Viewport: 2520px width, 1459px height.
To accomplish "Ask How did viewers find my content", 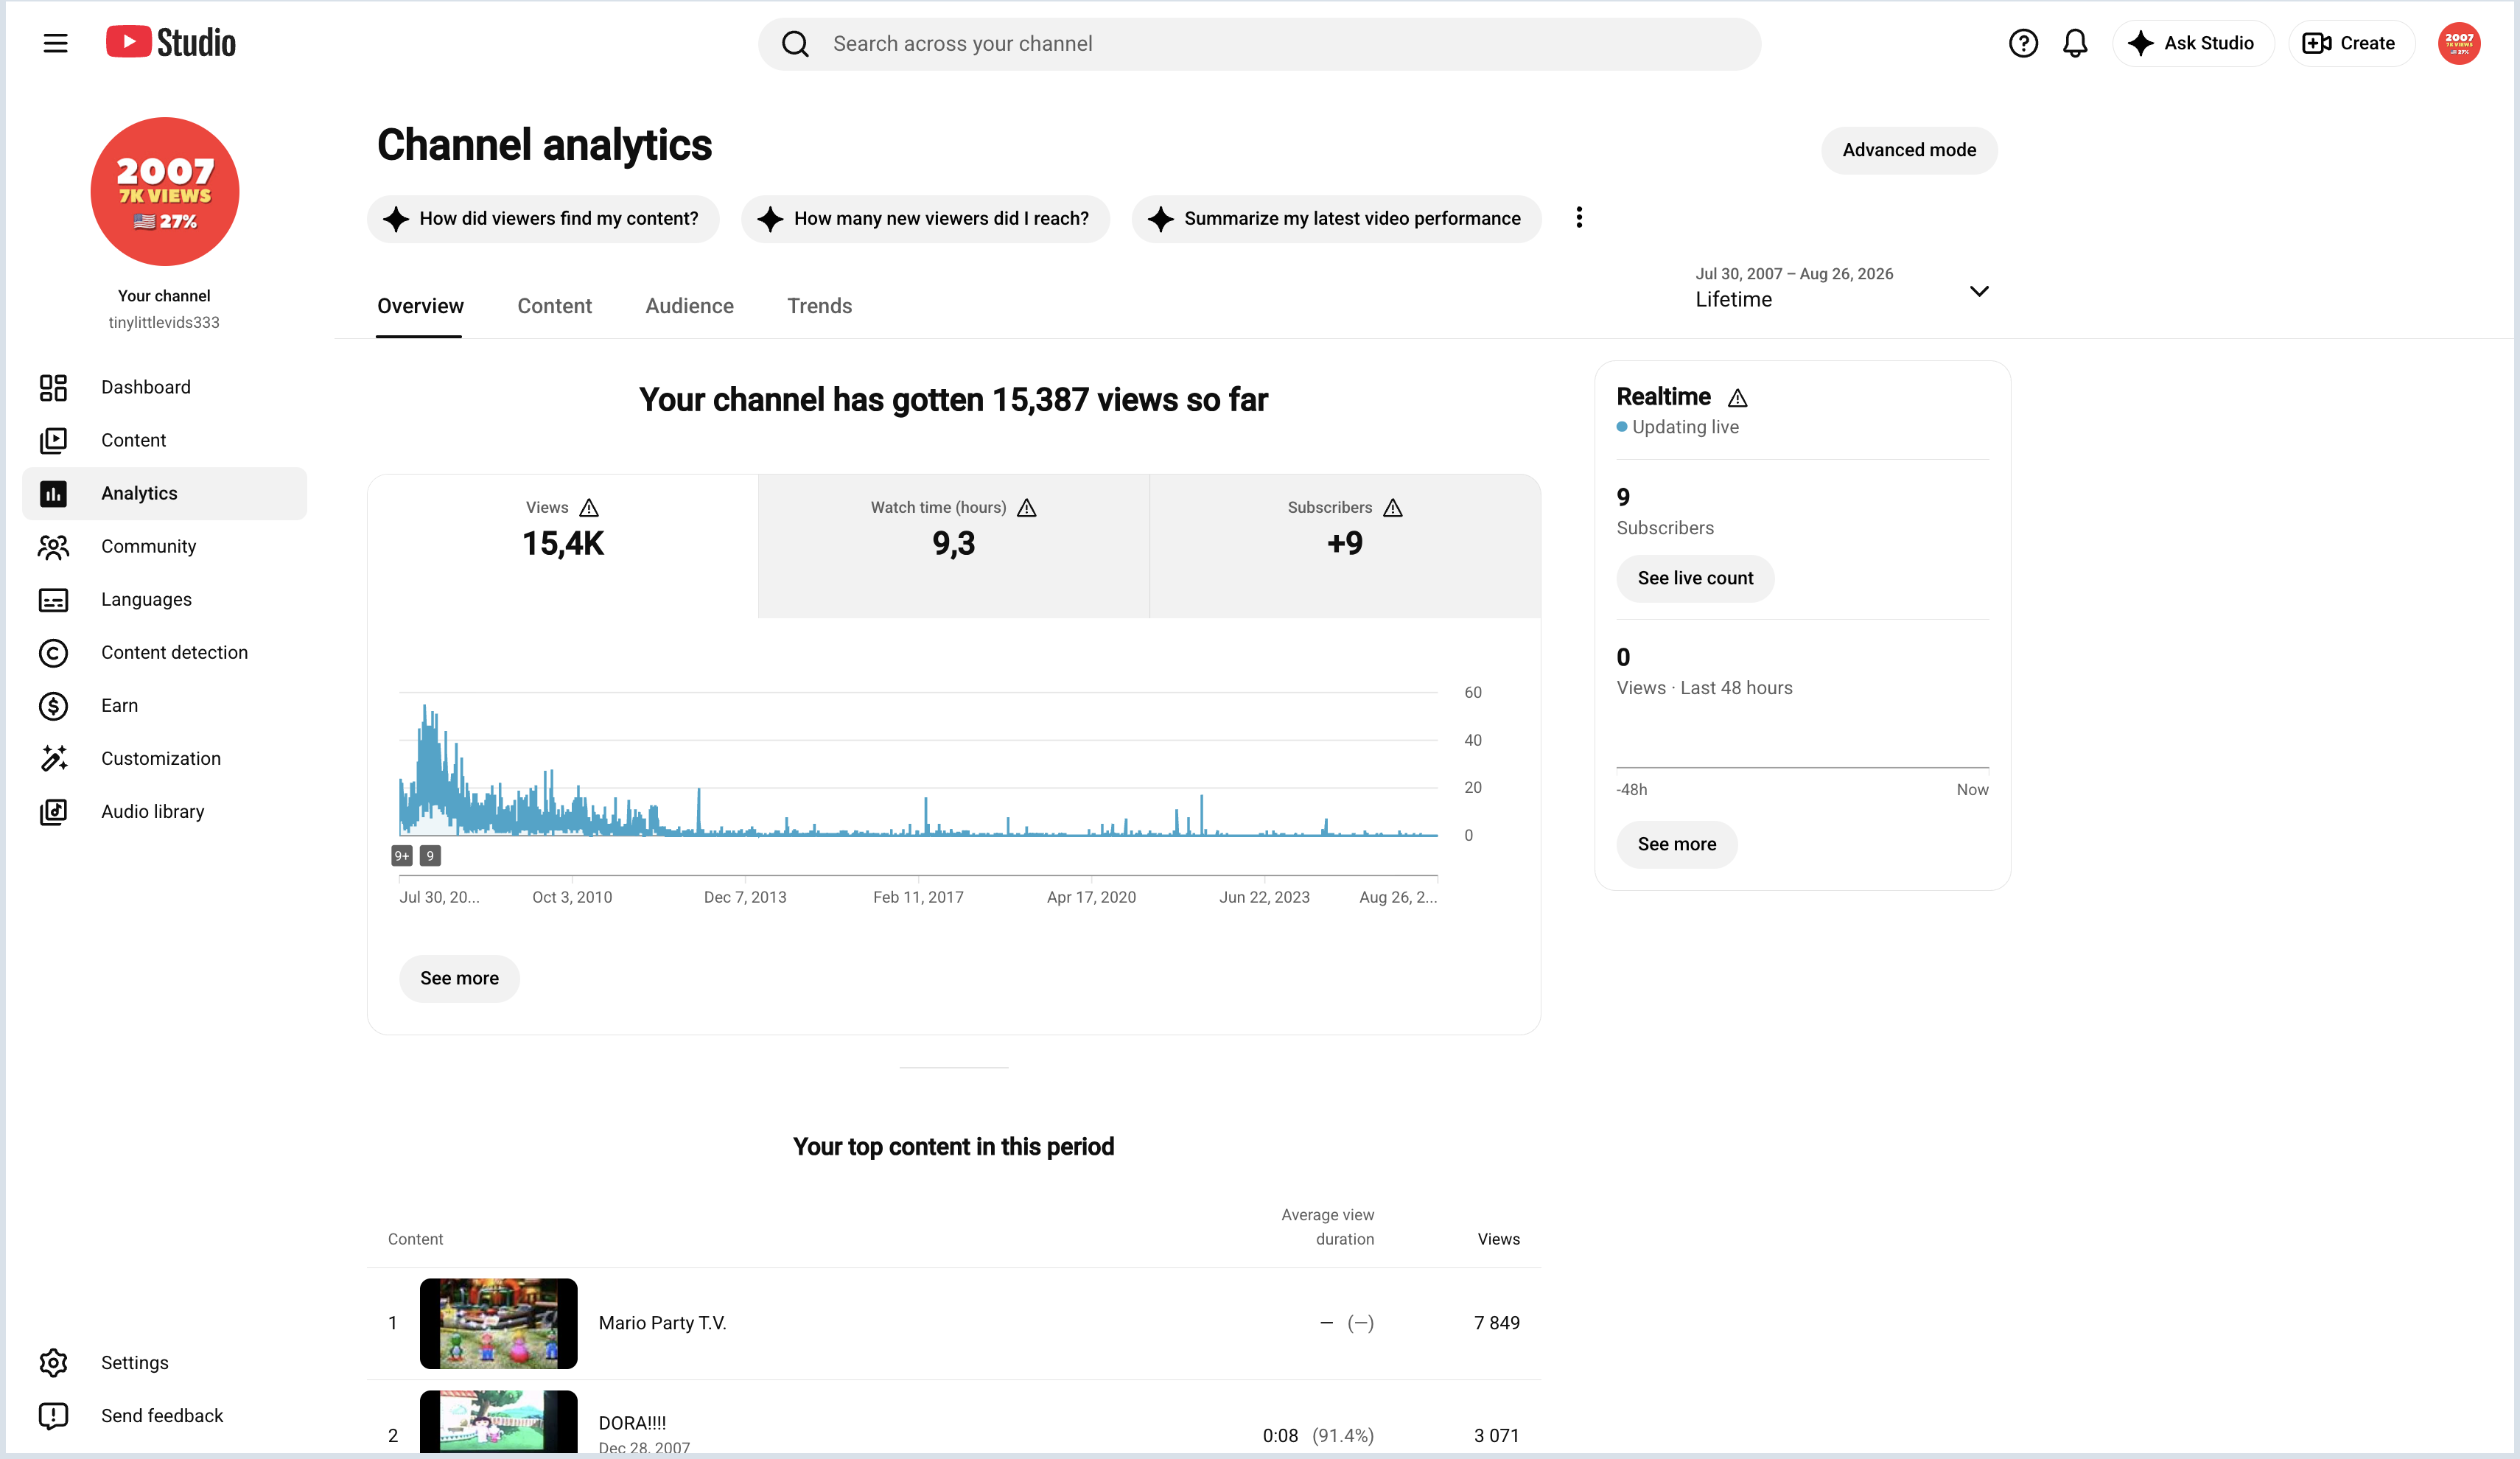I will click(543, 218).
